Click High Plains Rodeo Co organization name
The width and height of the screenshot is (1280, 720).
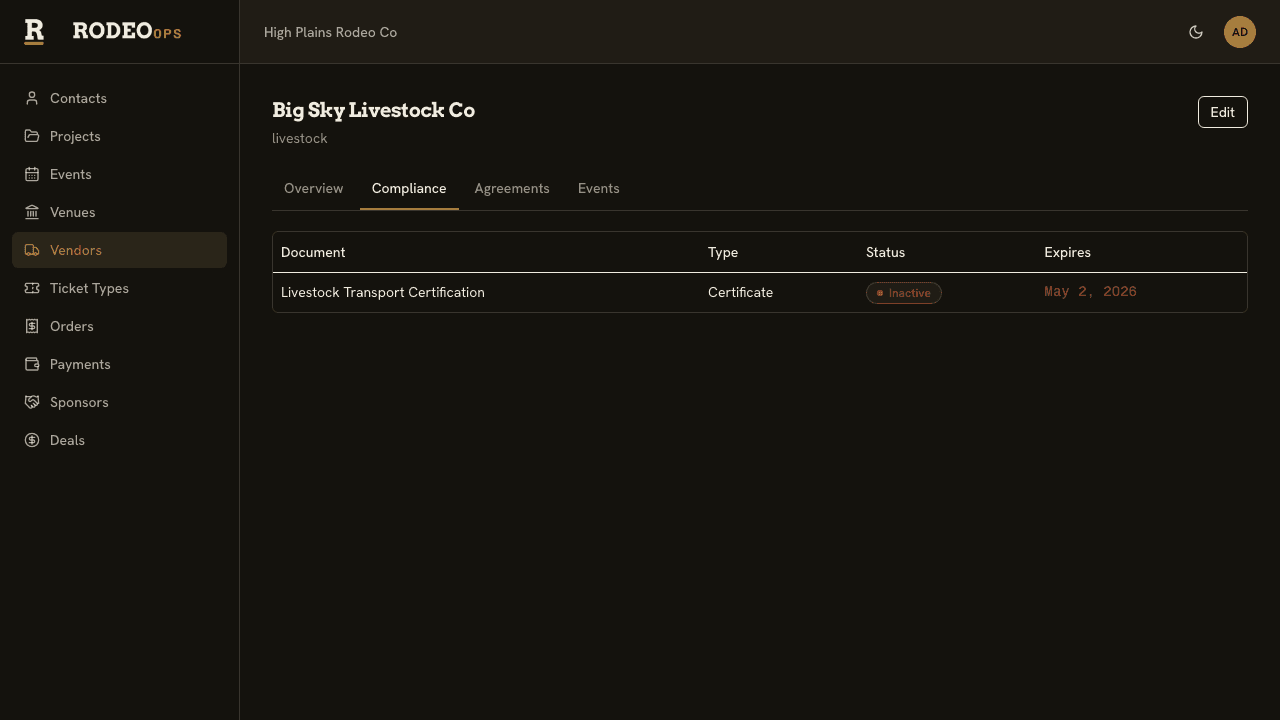(x=330, y=32)
